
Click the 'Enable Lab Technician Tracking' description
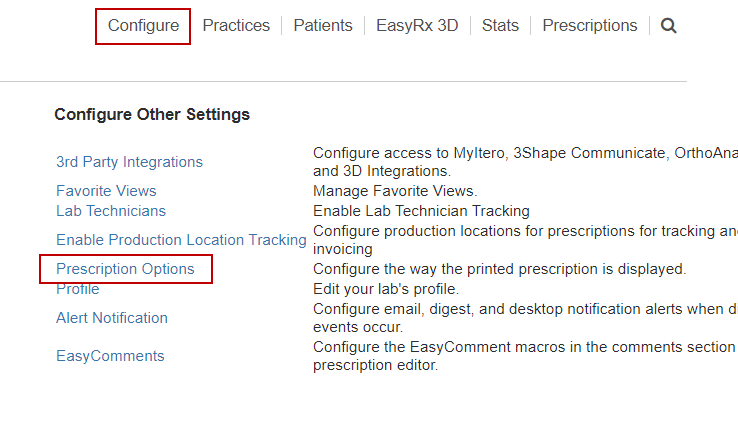pyautogui.click(x=421, y=211)
